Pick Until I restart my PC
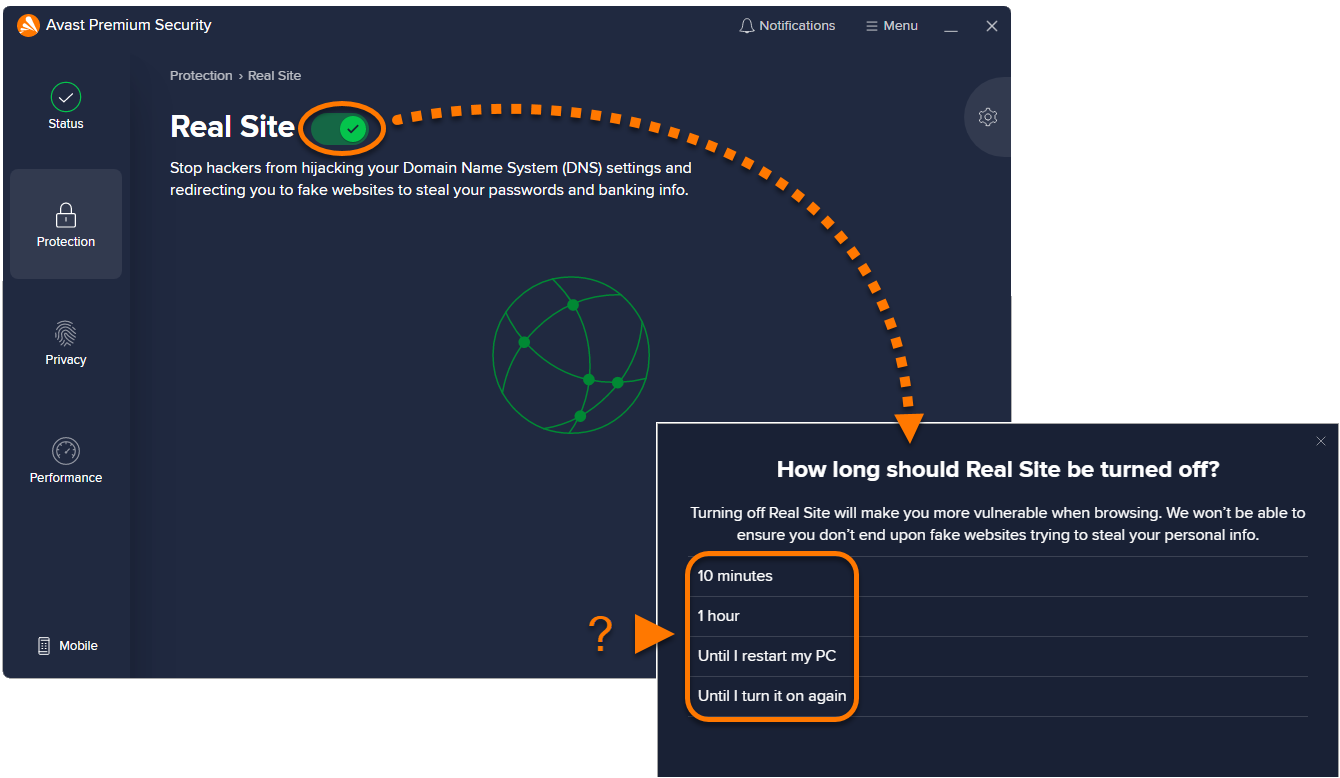This screenshot has width=1340, height=778. [x=767, y=656]
